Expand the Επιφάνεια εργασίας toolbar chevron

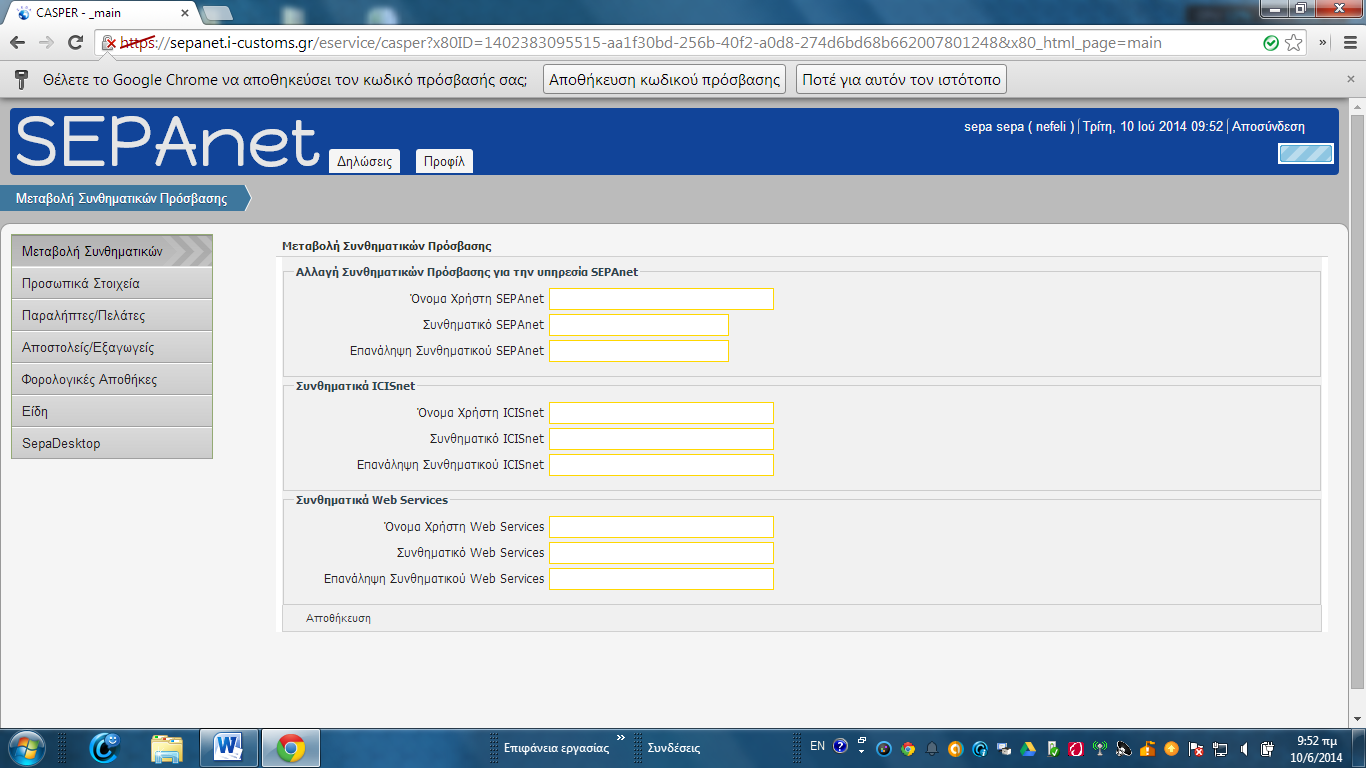[620, 738]
